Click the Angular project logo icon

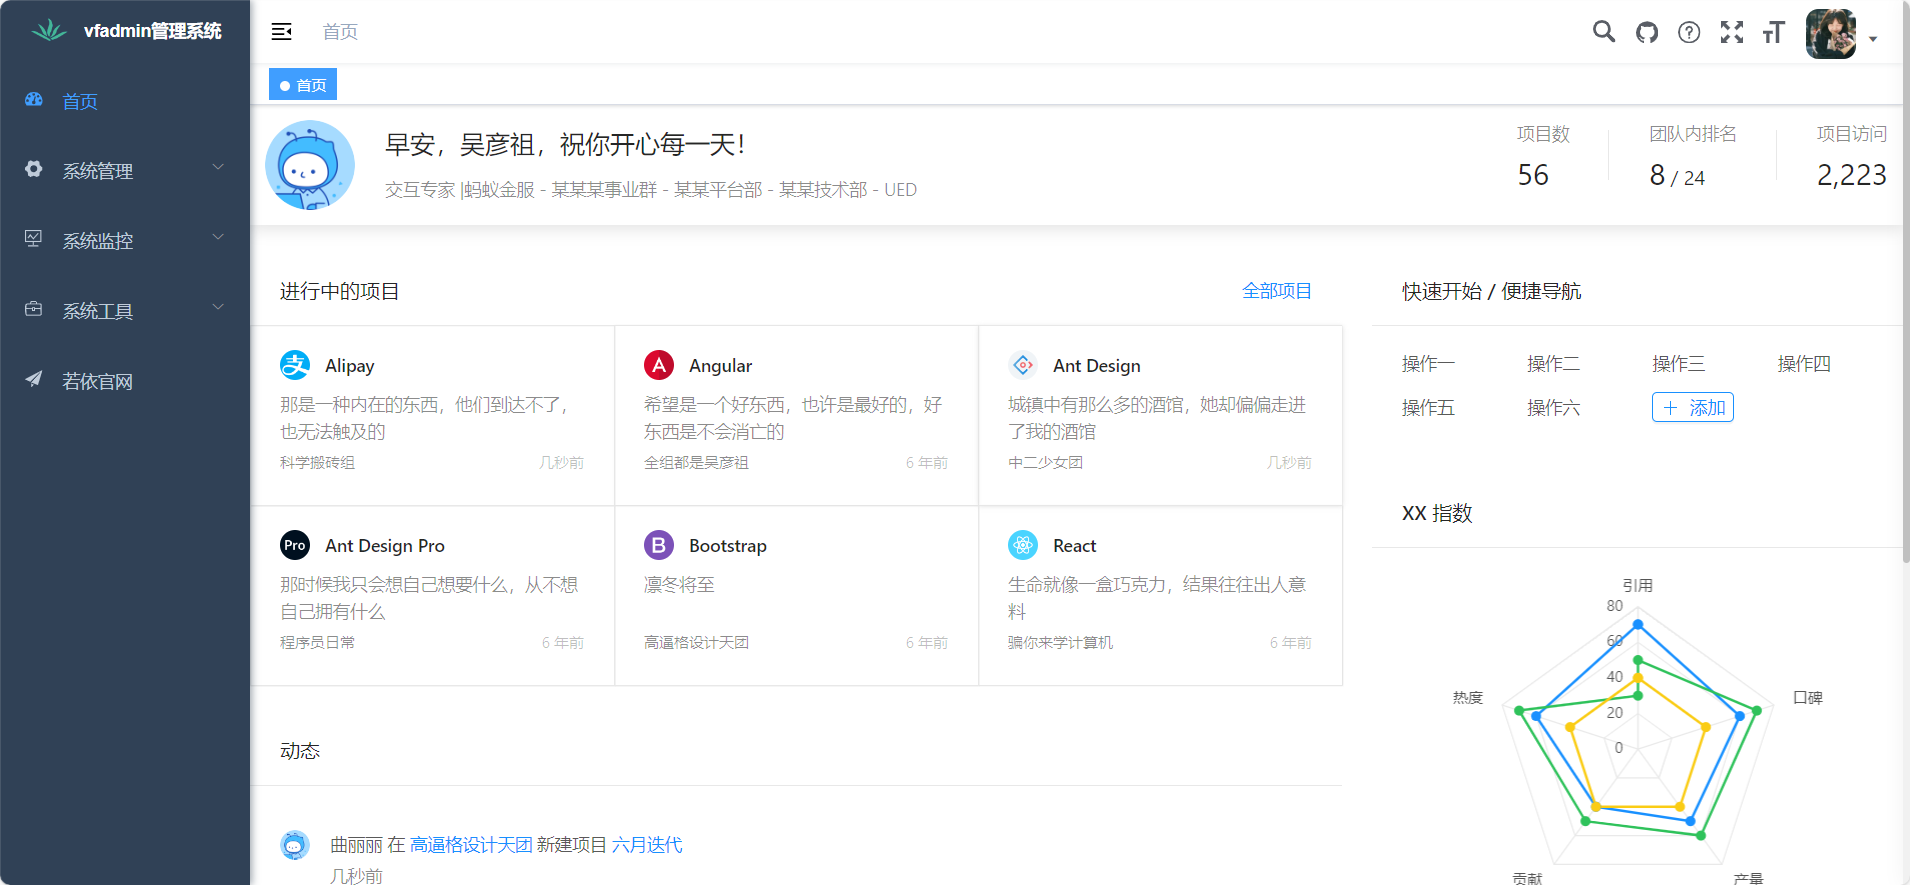659,365
